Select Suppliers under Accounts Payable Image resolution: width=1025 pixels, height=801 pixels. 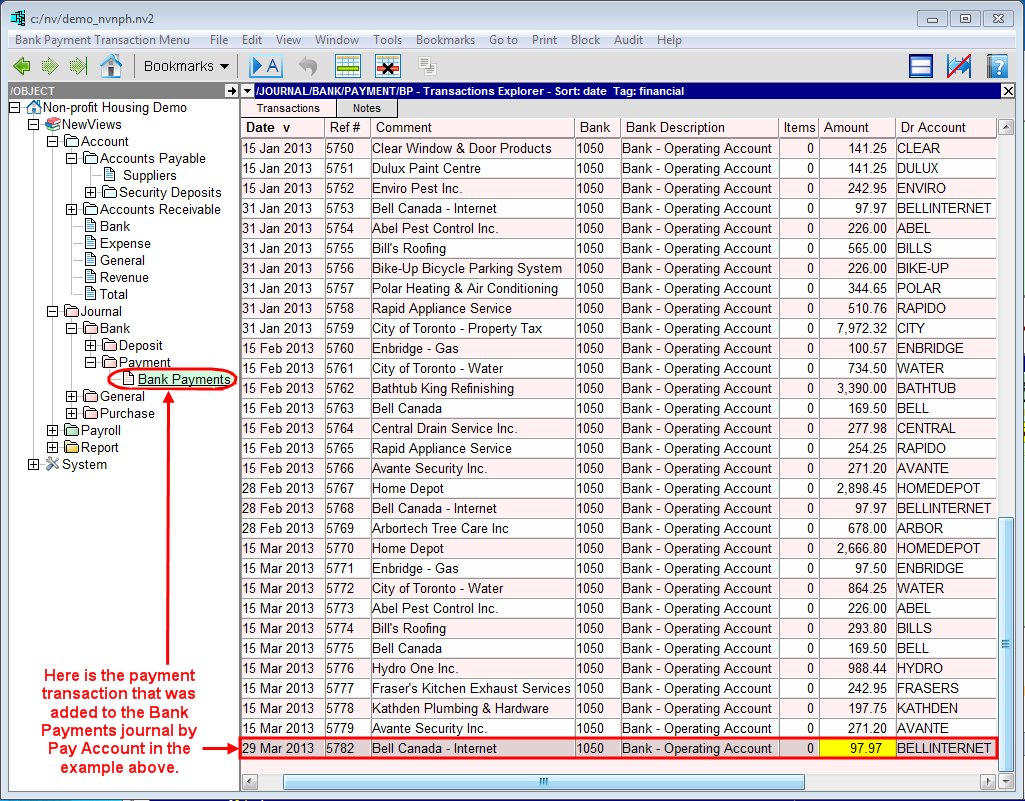[149, 176]
